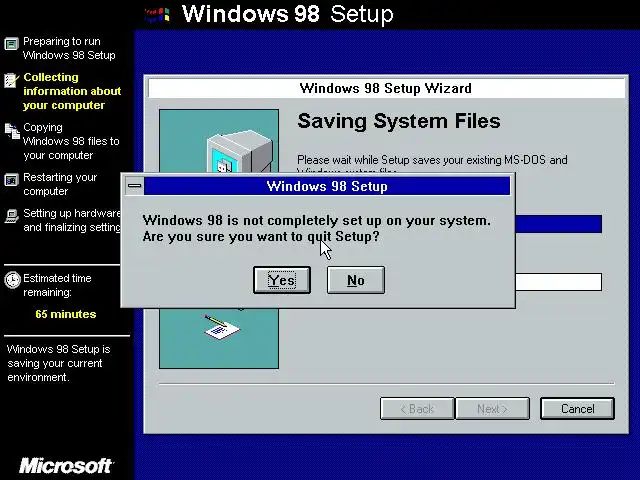Click the 'Windows 98 Setup Wizard' title
This screenshot has height=480, width=640.
(385, 88)
